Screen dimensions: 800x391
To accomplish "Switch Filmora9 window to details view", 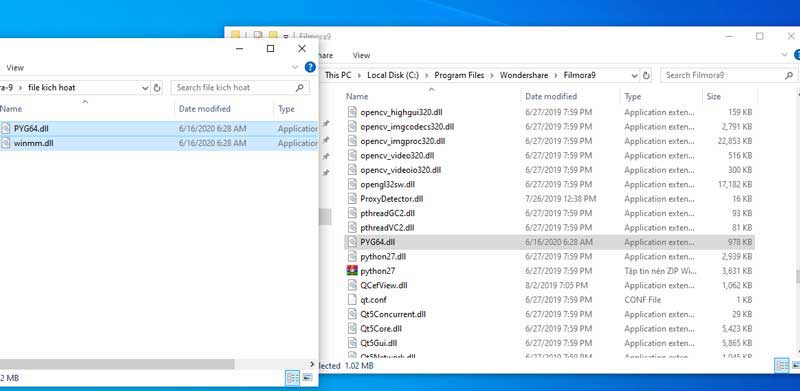I will point(781,365).
